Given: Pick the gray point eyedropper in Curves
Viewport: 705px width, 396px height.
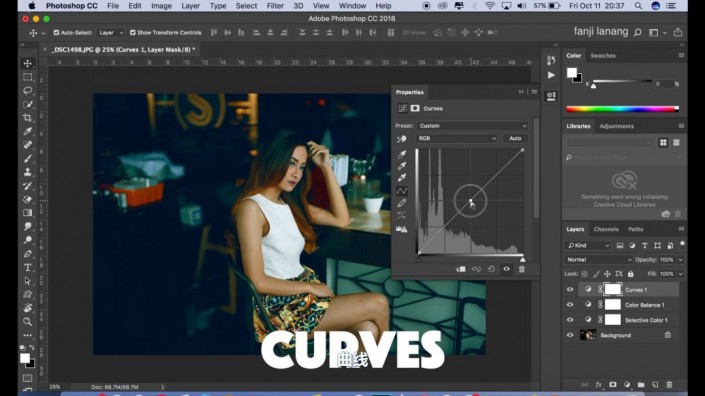Looking at the screenshot, I should click(x=402, y=166).
